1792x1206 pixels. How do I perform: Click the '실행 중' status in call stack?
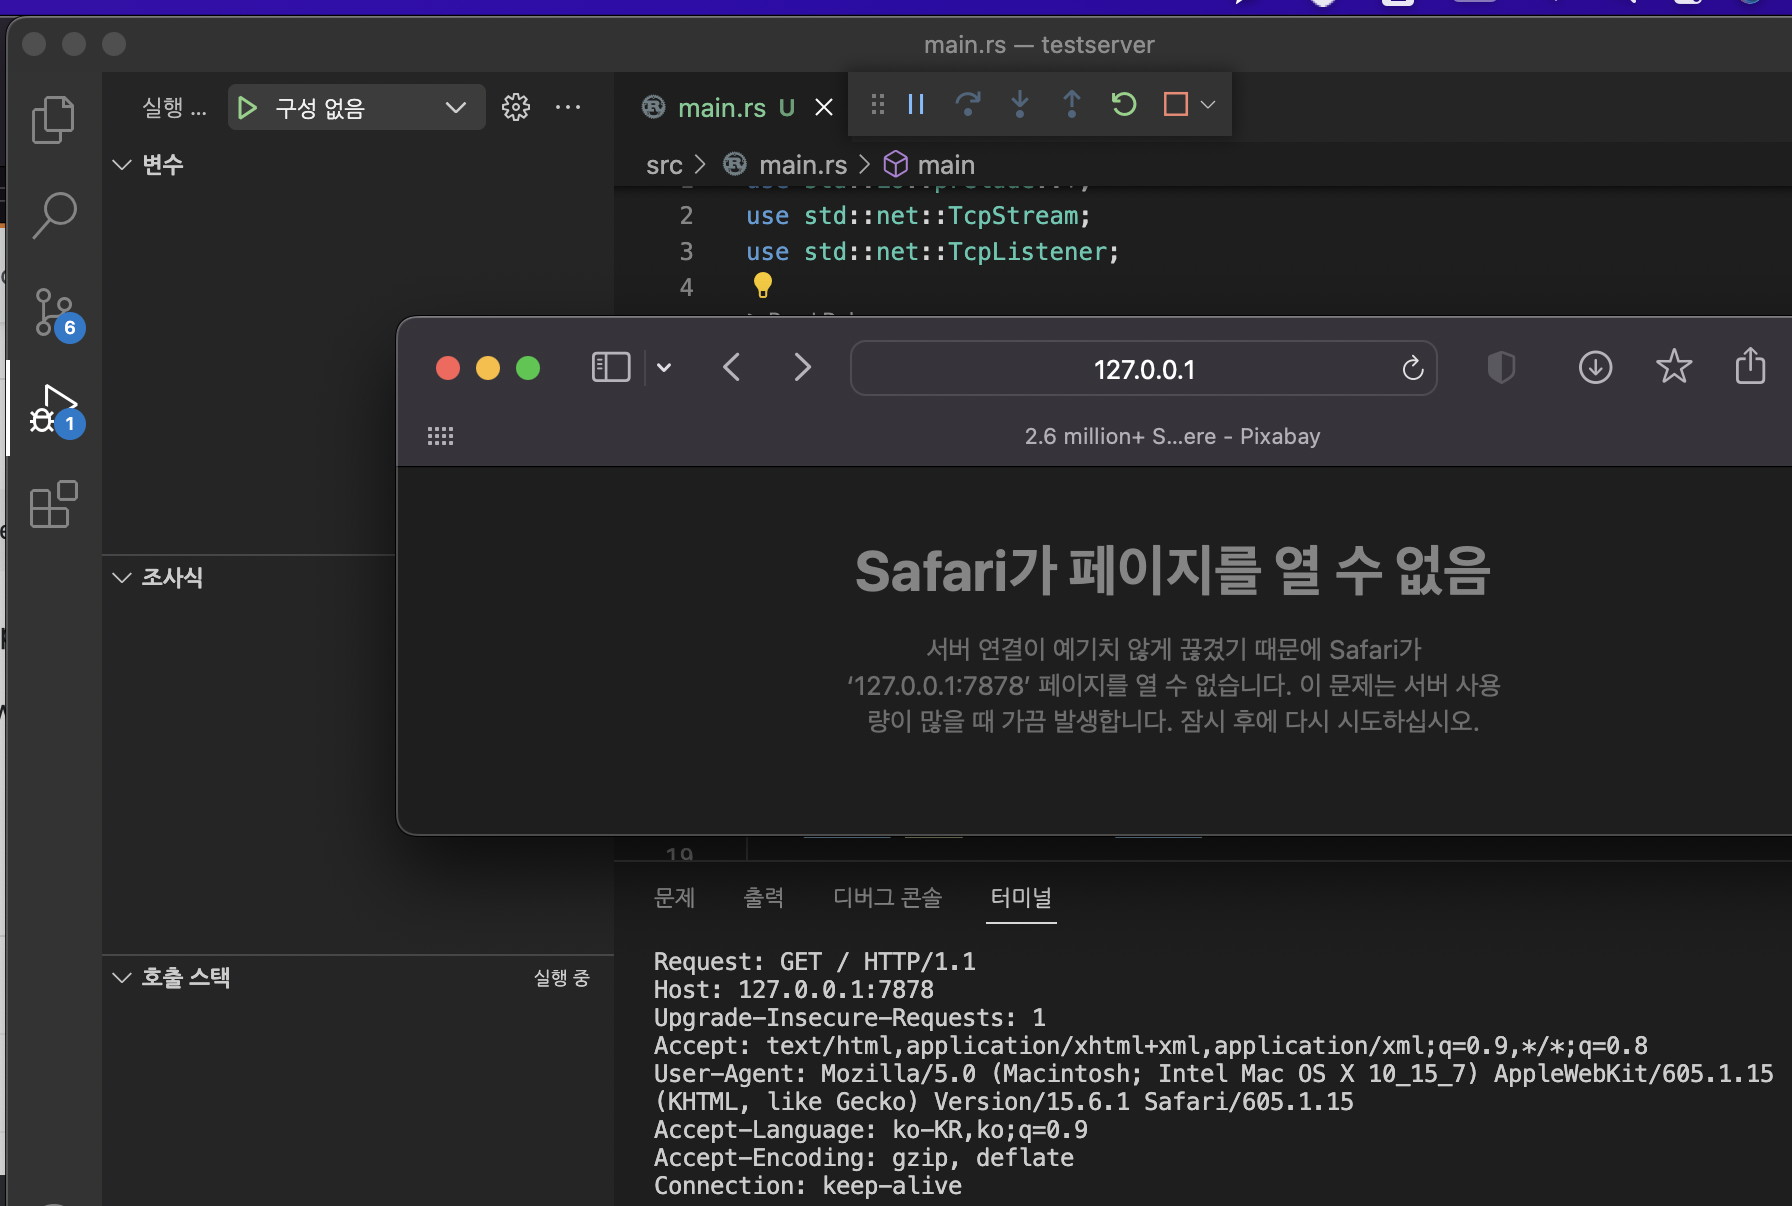[562, 977]
